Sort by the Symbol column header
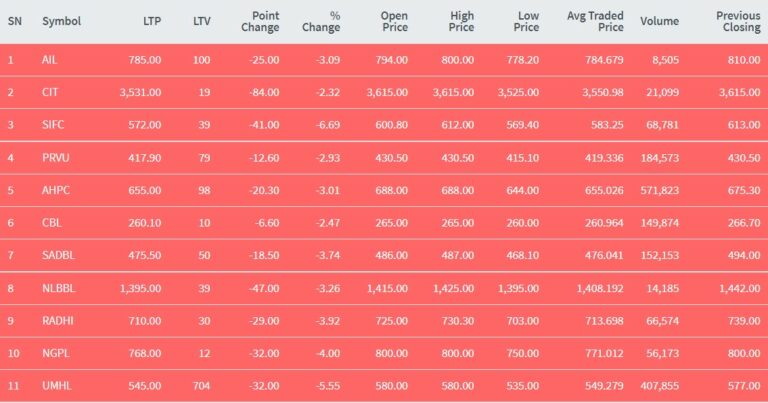The image size is (768, 403). click(62, 21)
